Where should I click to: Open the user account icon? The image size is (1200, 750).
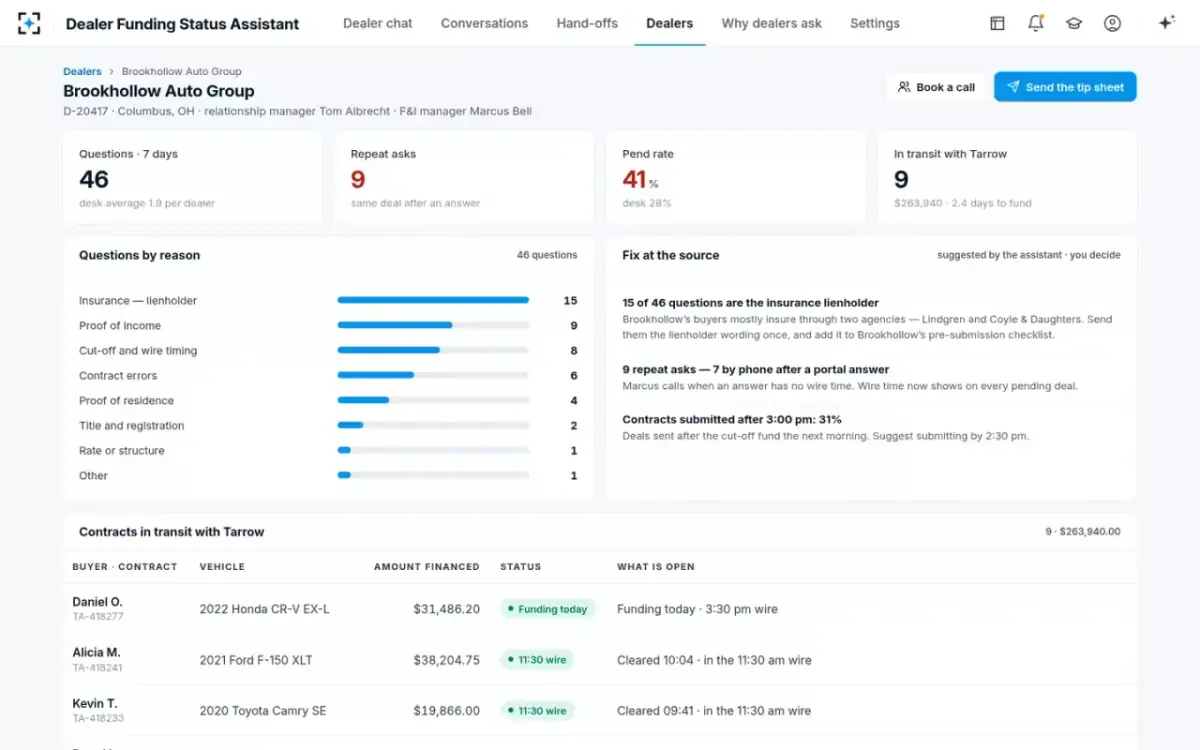(x=1112, y=23)
